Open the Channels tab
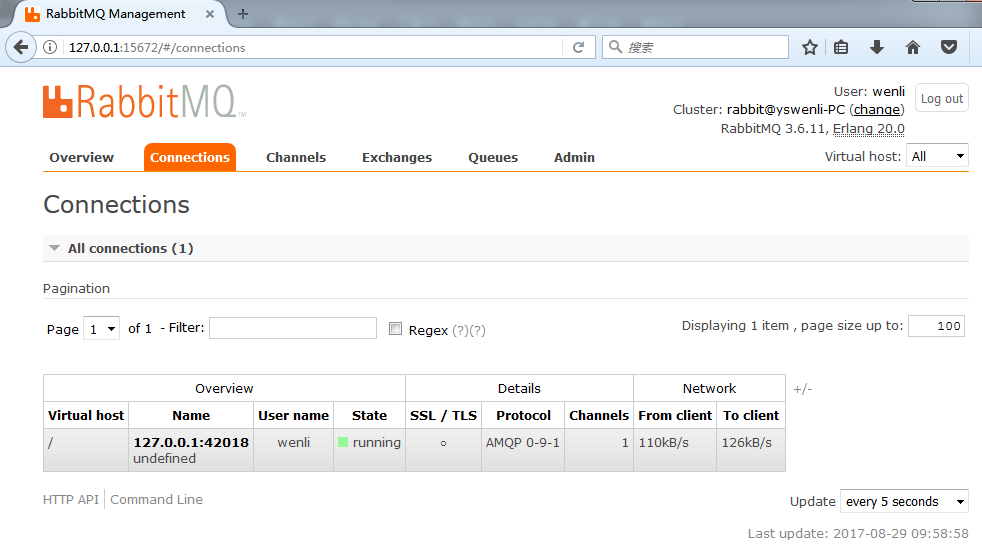Screen dimensions: 982x553 tap(296, 157)
